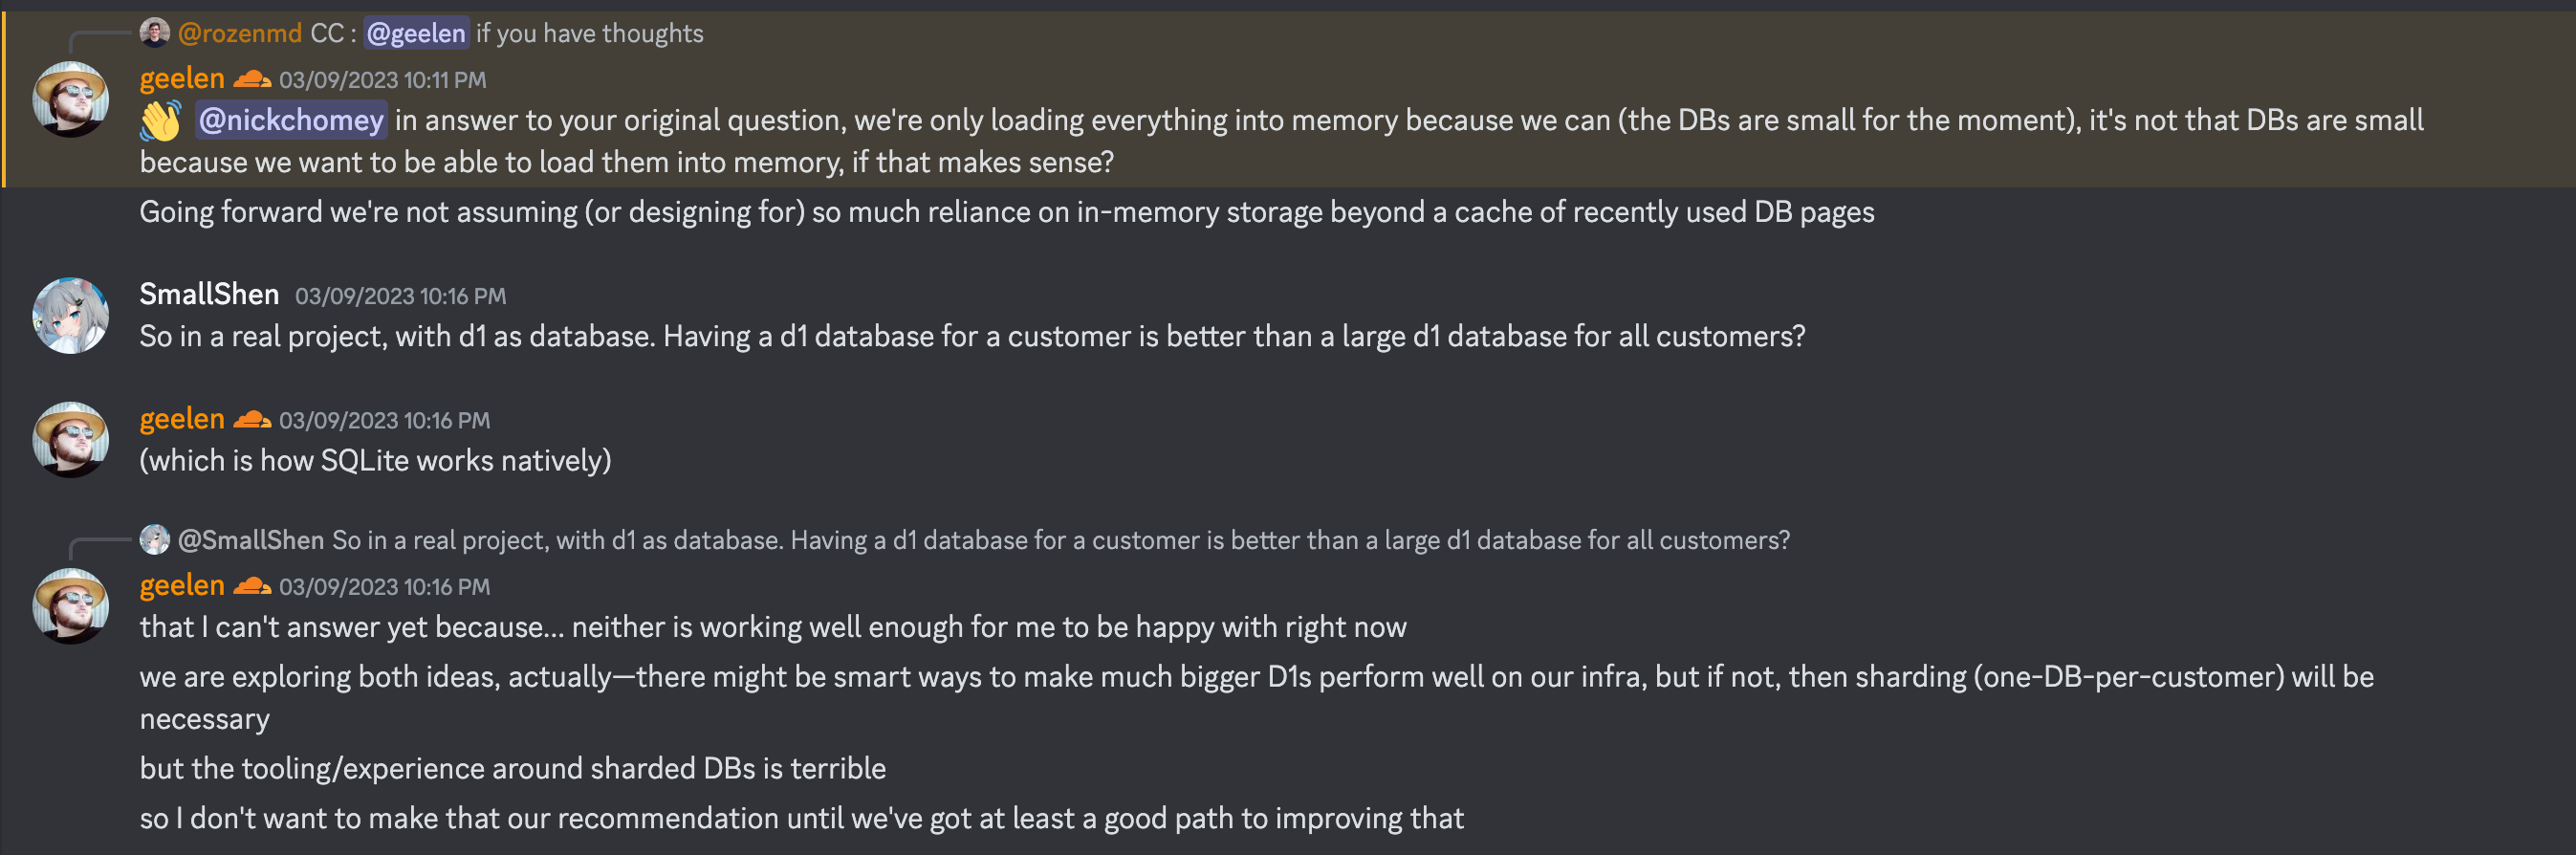The image size is (2576, 855).
Task: Click the SmallShen username on the message header
Action: [x=209, y=294]
